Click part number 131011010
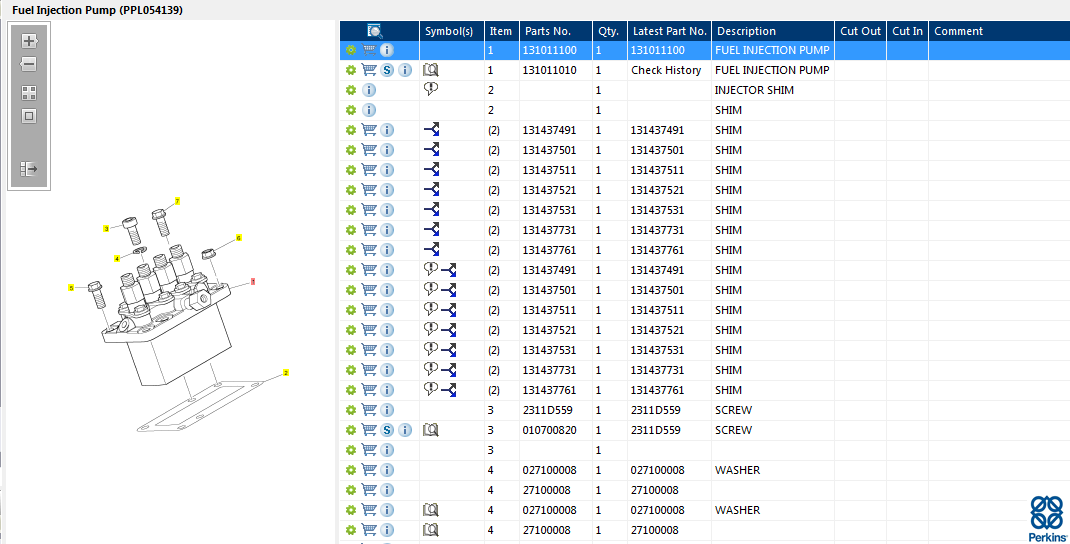Image resolution: width=1070 pixels, height=544 pixels. coord(549,70)
